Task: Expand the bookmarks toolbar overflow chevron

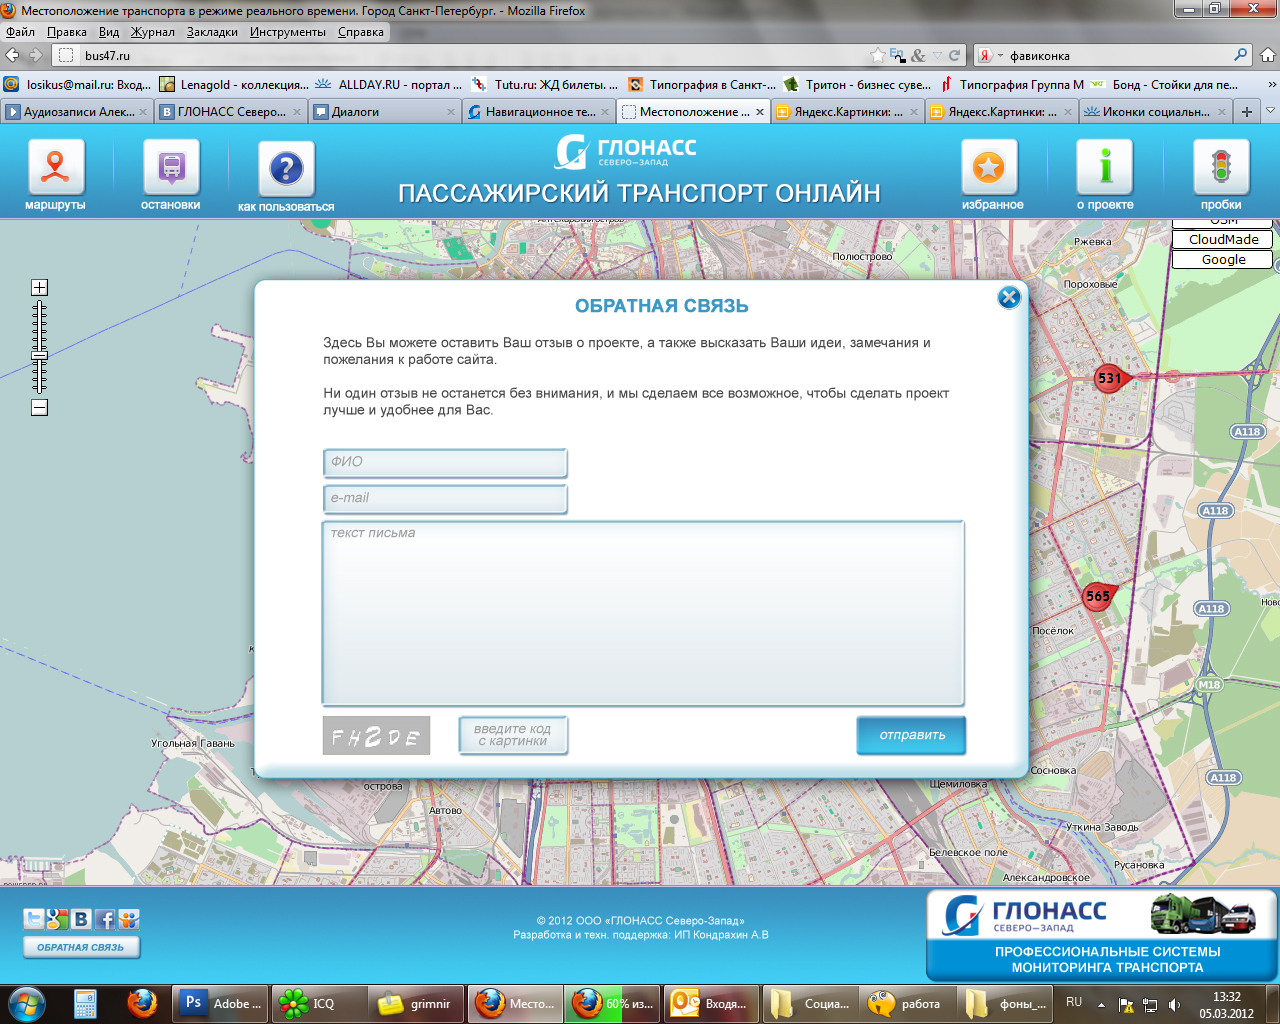Action: point(1271,85)
